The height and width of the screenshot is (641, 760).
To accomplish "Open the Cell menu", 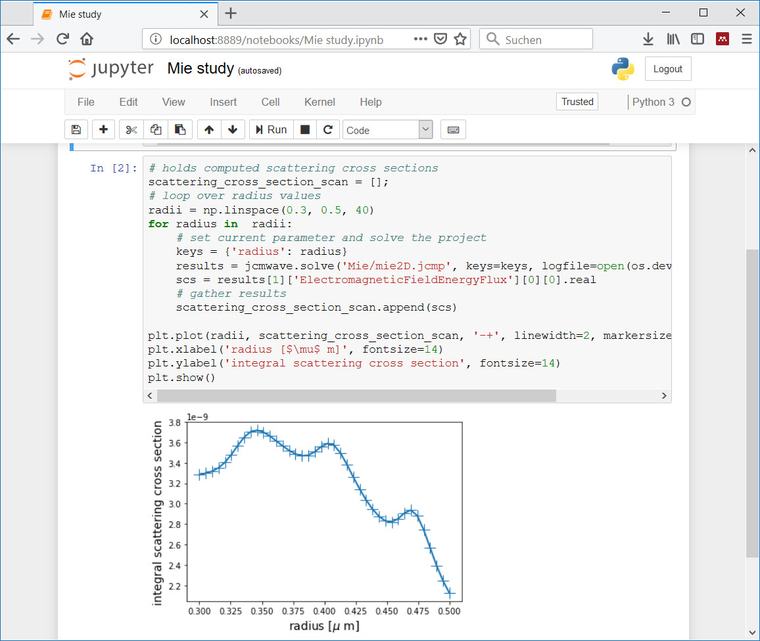I will [x=270, y=102].
